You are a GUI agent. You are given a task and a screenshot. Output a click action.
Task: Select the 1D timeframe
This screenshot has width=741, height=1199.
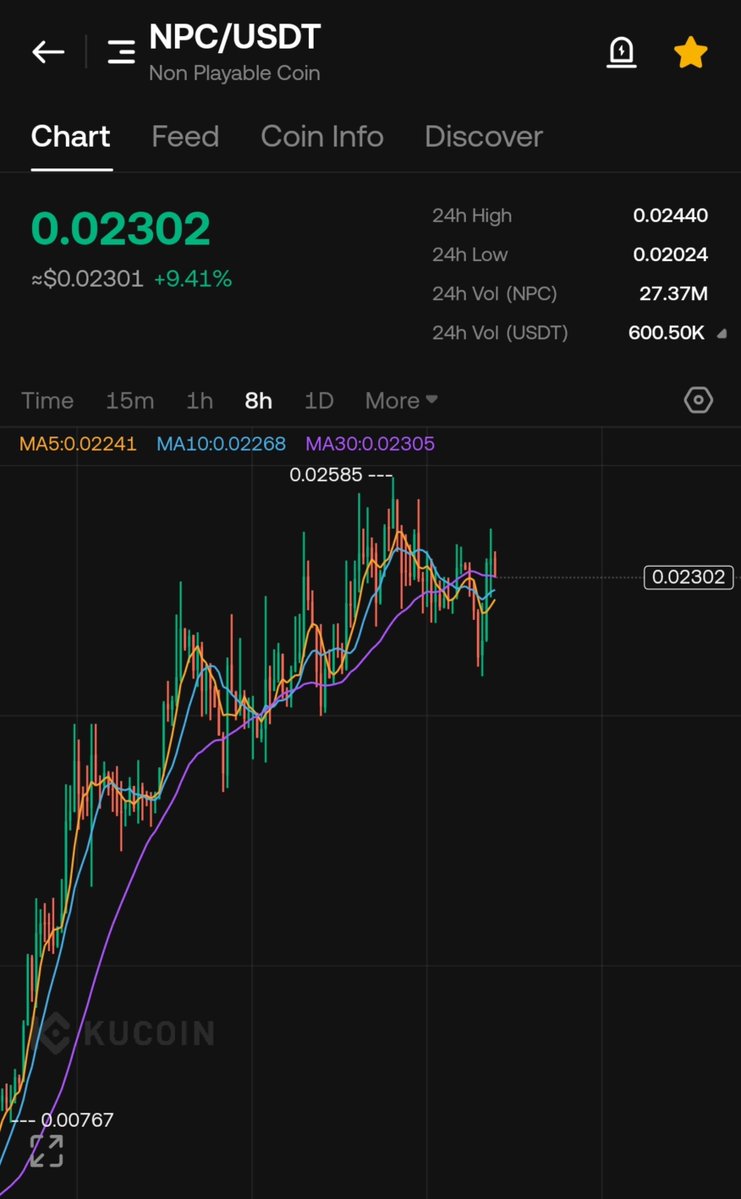319,400
